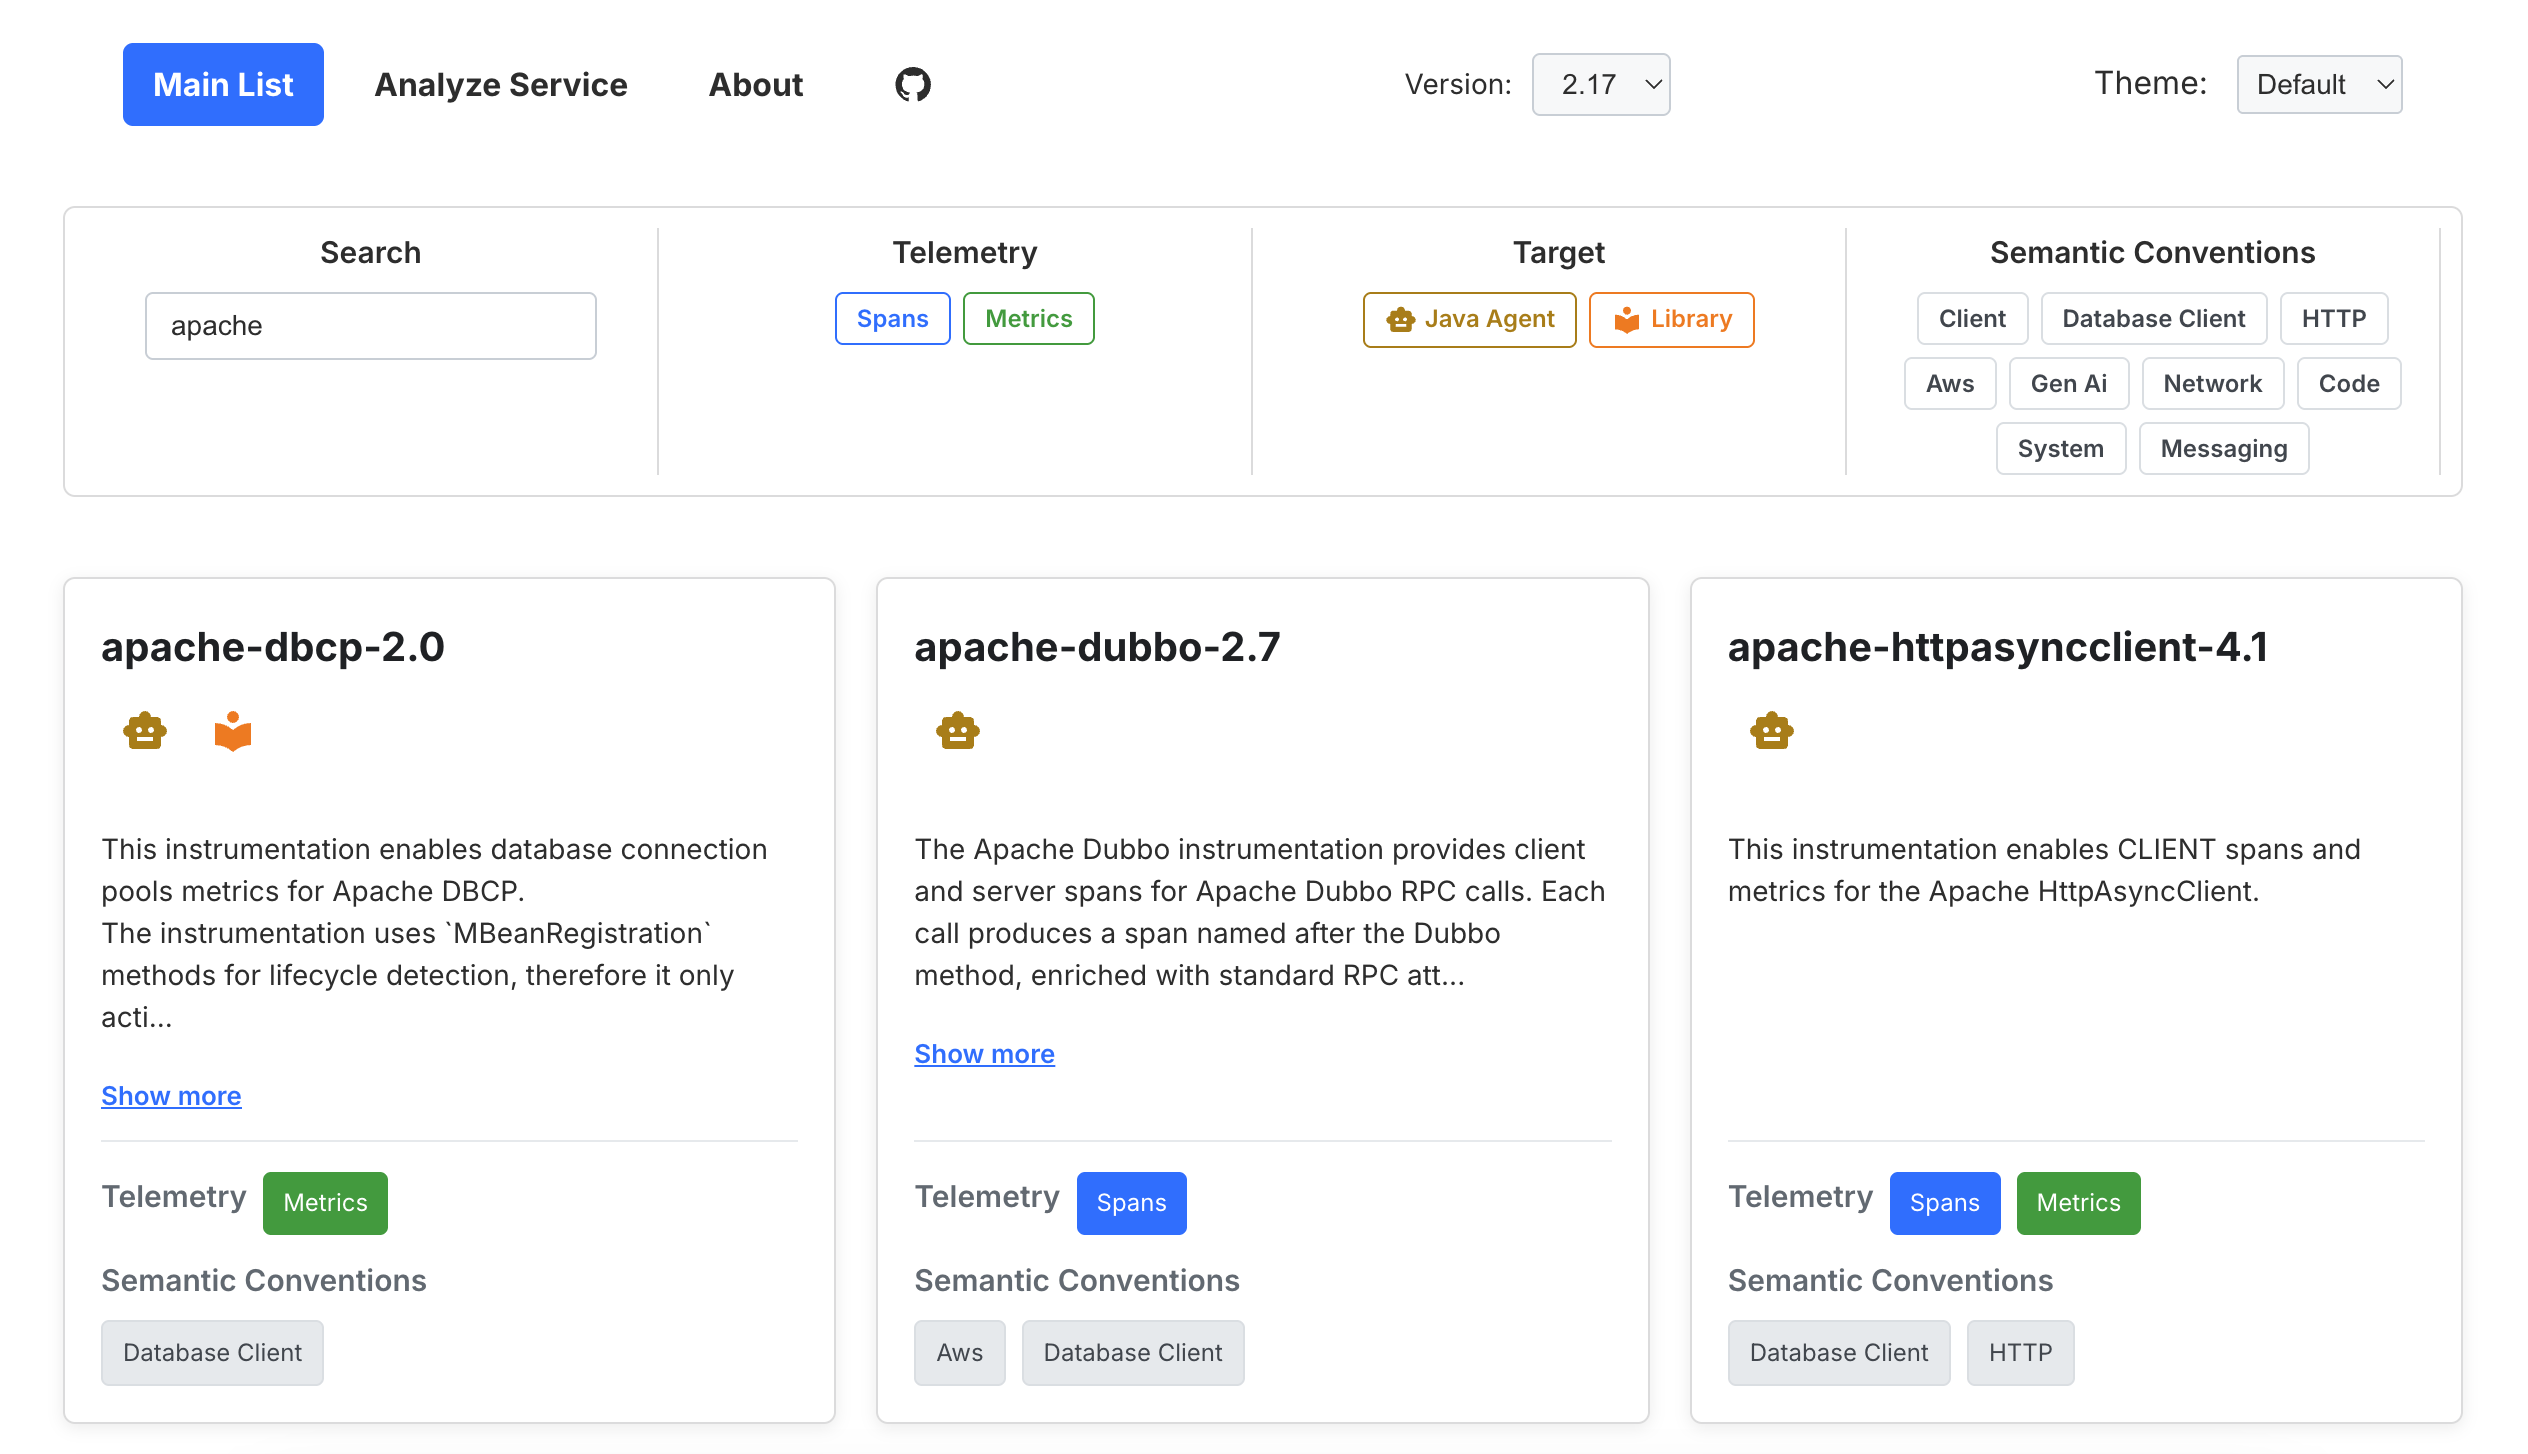Toggle the Metrics telemetry filter

click(1028, 319)
